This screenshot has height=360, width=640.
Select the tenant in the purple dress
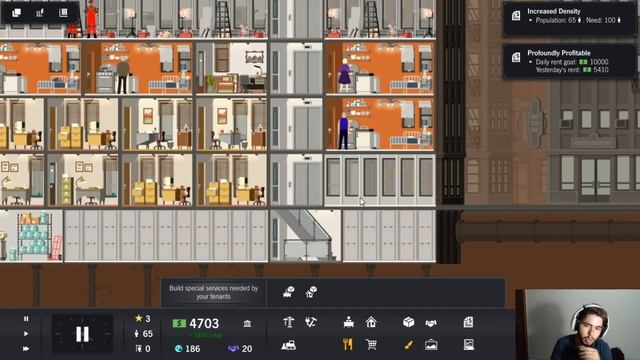tap(344, 76)
